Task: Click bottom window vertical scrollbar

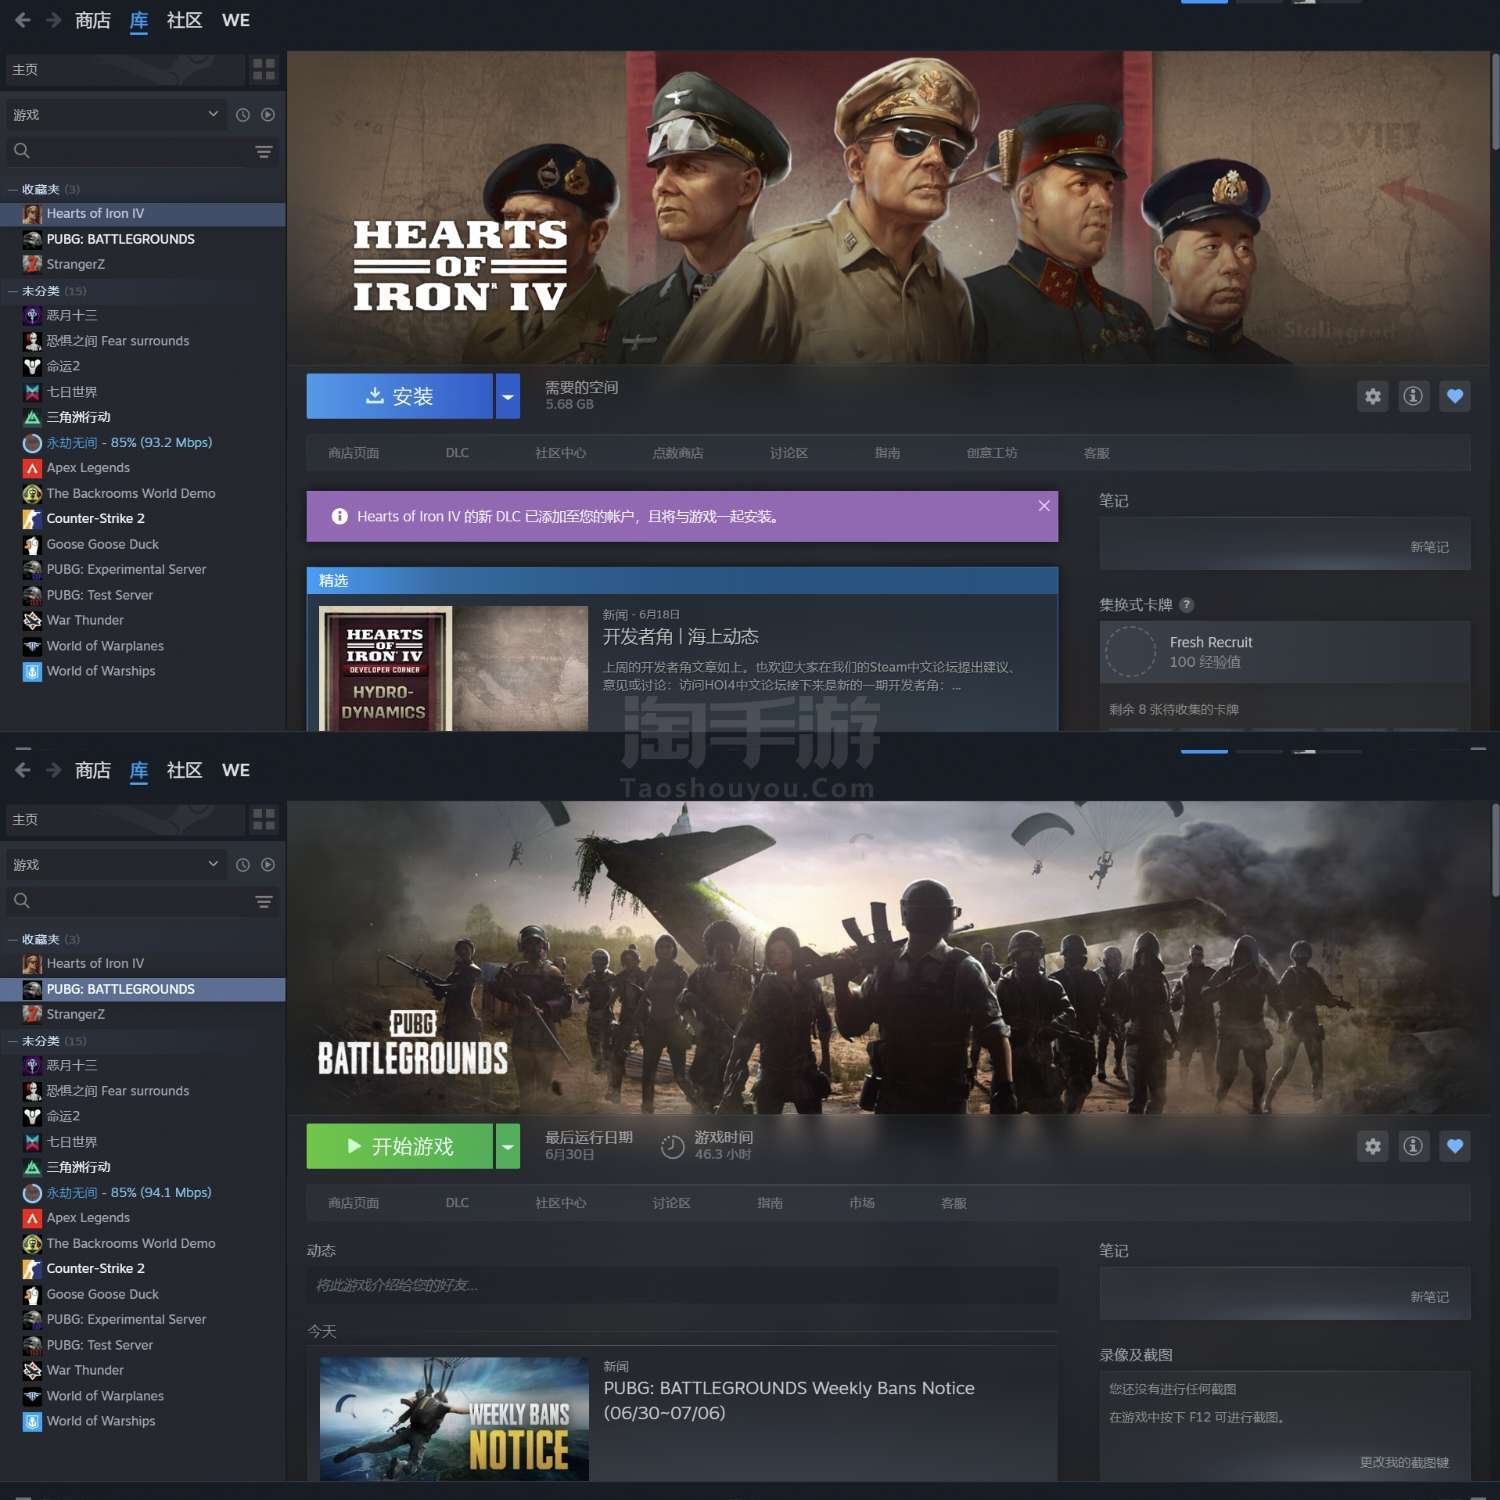Action: coord(1495,850)
